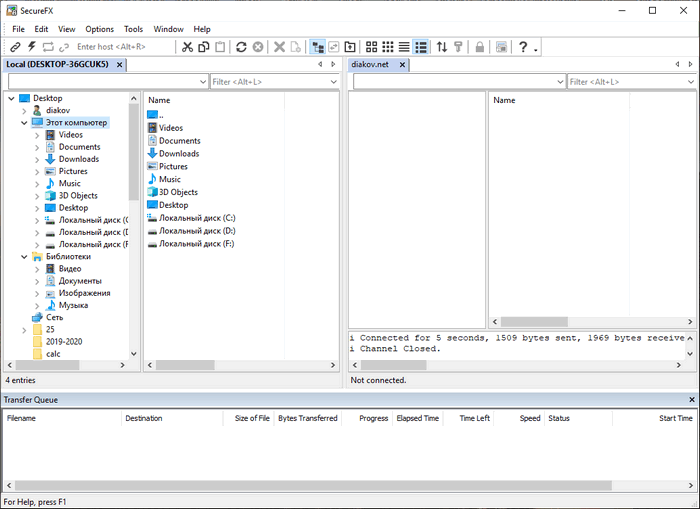The image size is (700, 509).
Task: Click the Name column header in local pane
Action: tap(159, 100)
